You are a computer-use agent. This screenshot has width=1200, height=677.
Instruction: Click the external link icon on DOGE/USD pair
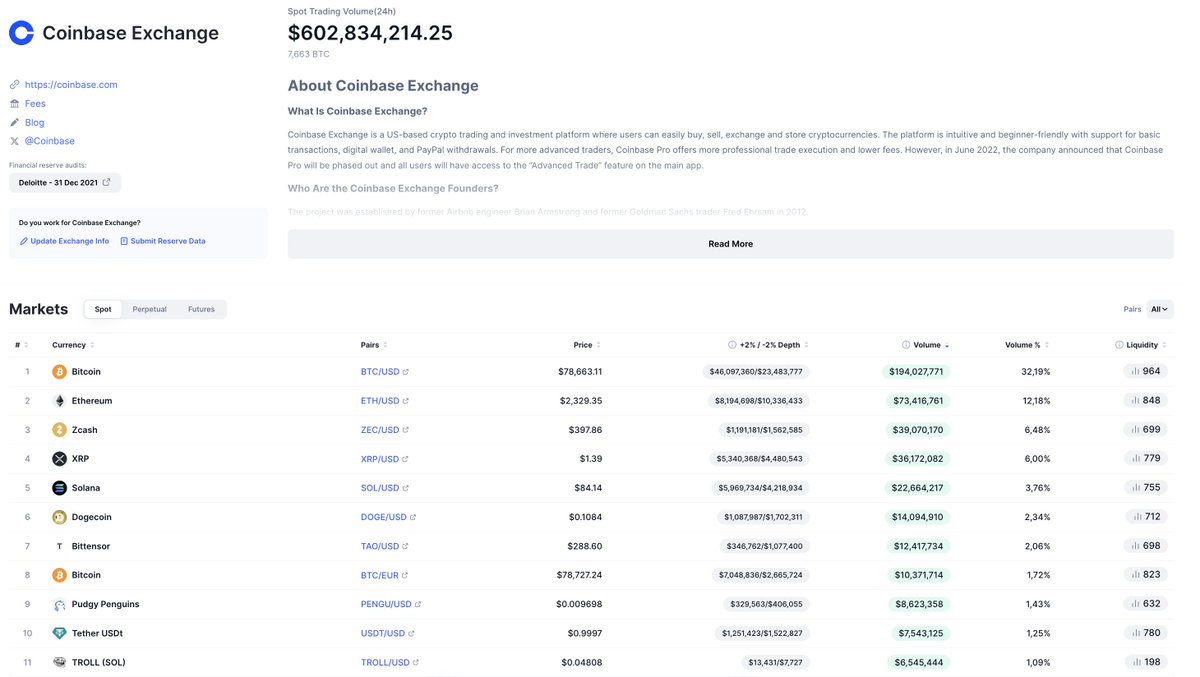[413, 517]
